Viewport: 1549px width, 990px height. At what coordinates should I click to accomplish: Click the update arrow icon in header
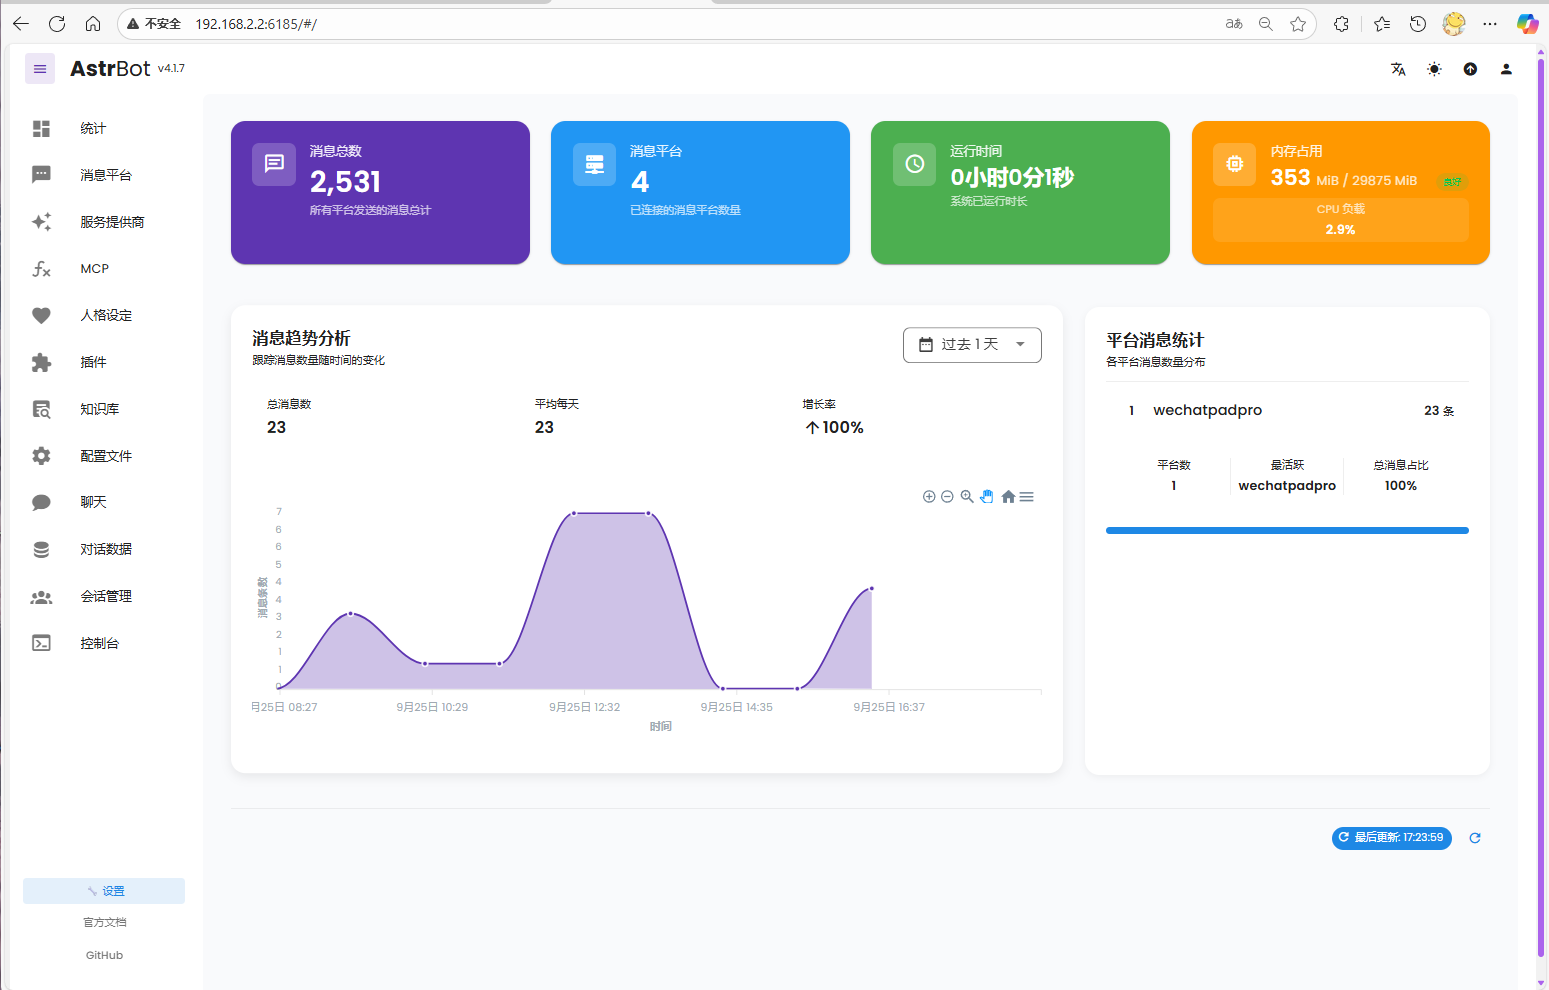pyautogui.click(x=1470, y=69)
